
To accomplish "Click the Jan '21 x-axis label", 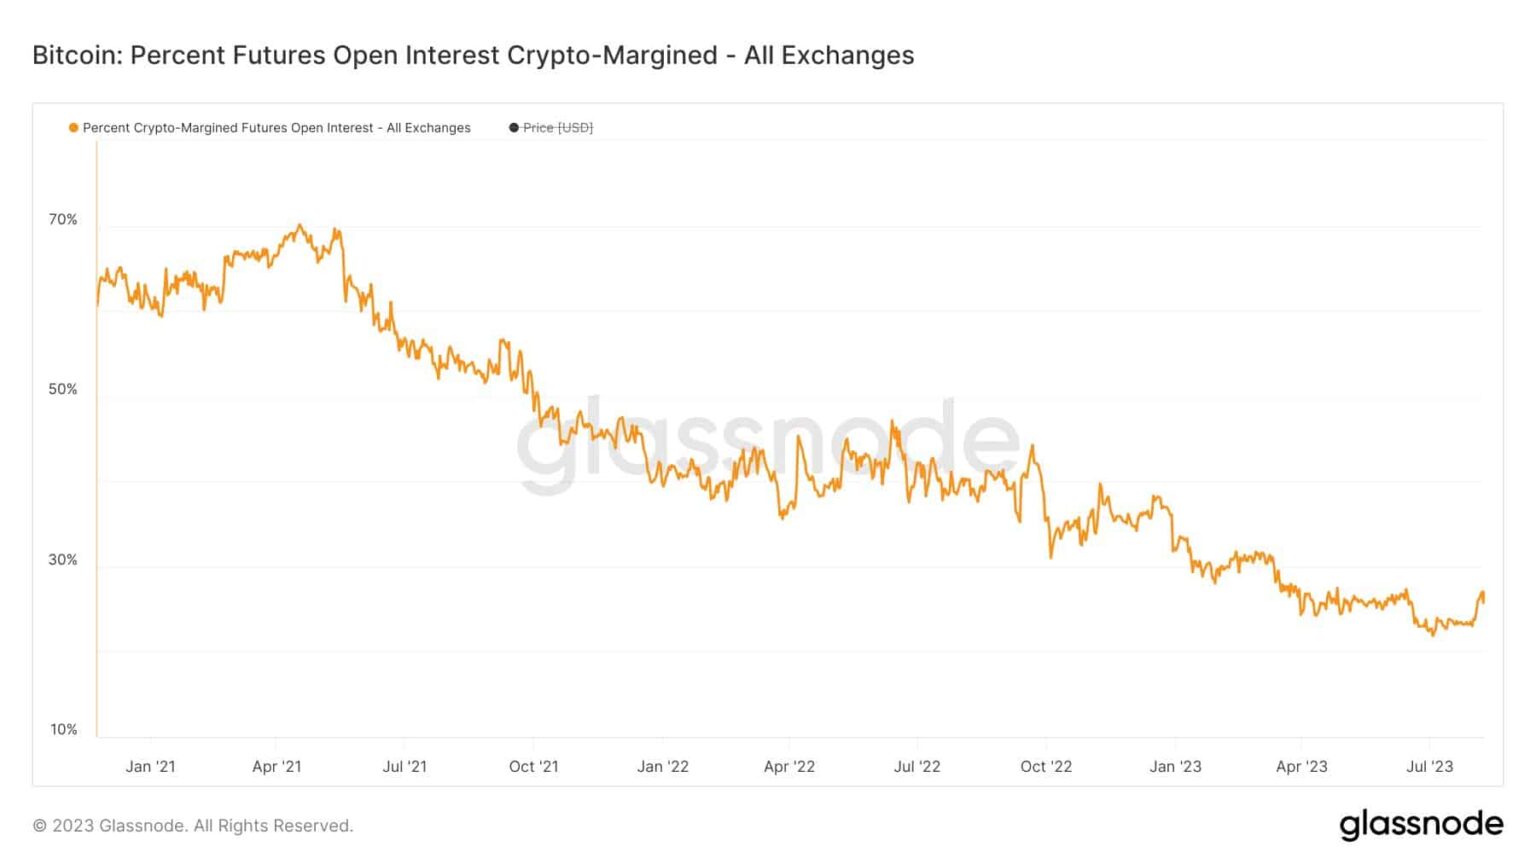I will [150, 766].
